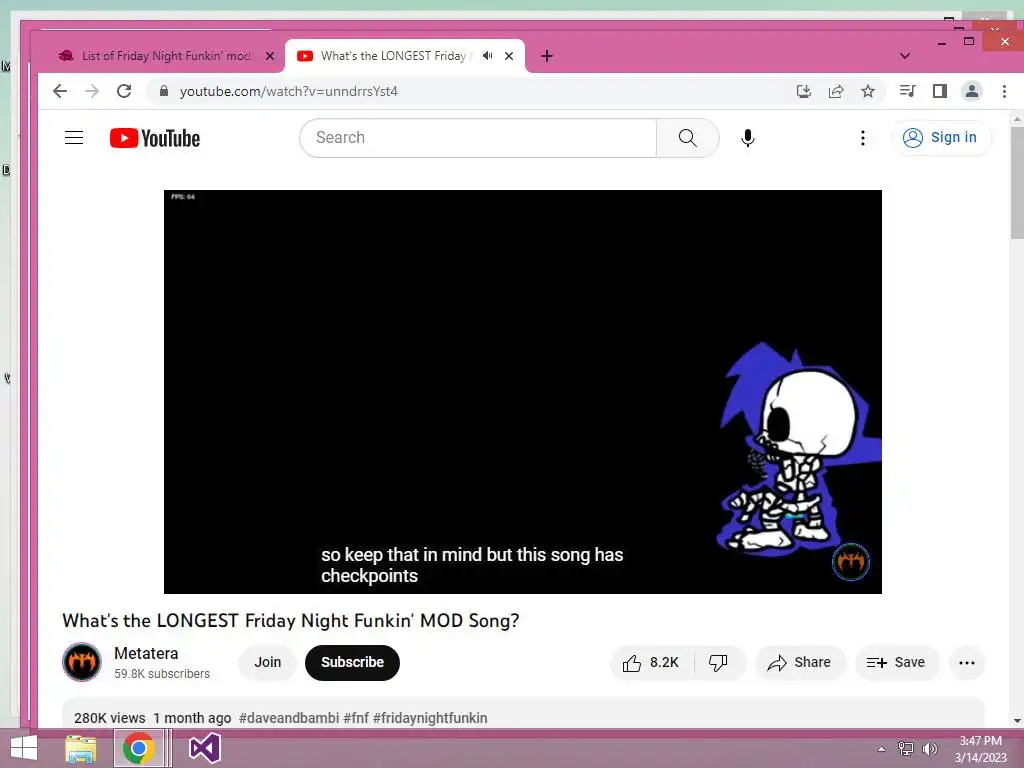
Task: Click the 59.8K subscribers text
Action: [x=162, y=674]
